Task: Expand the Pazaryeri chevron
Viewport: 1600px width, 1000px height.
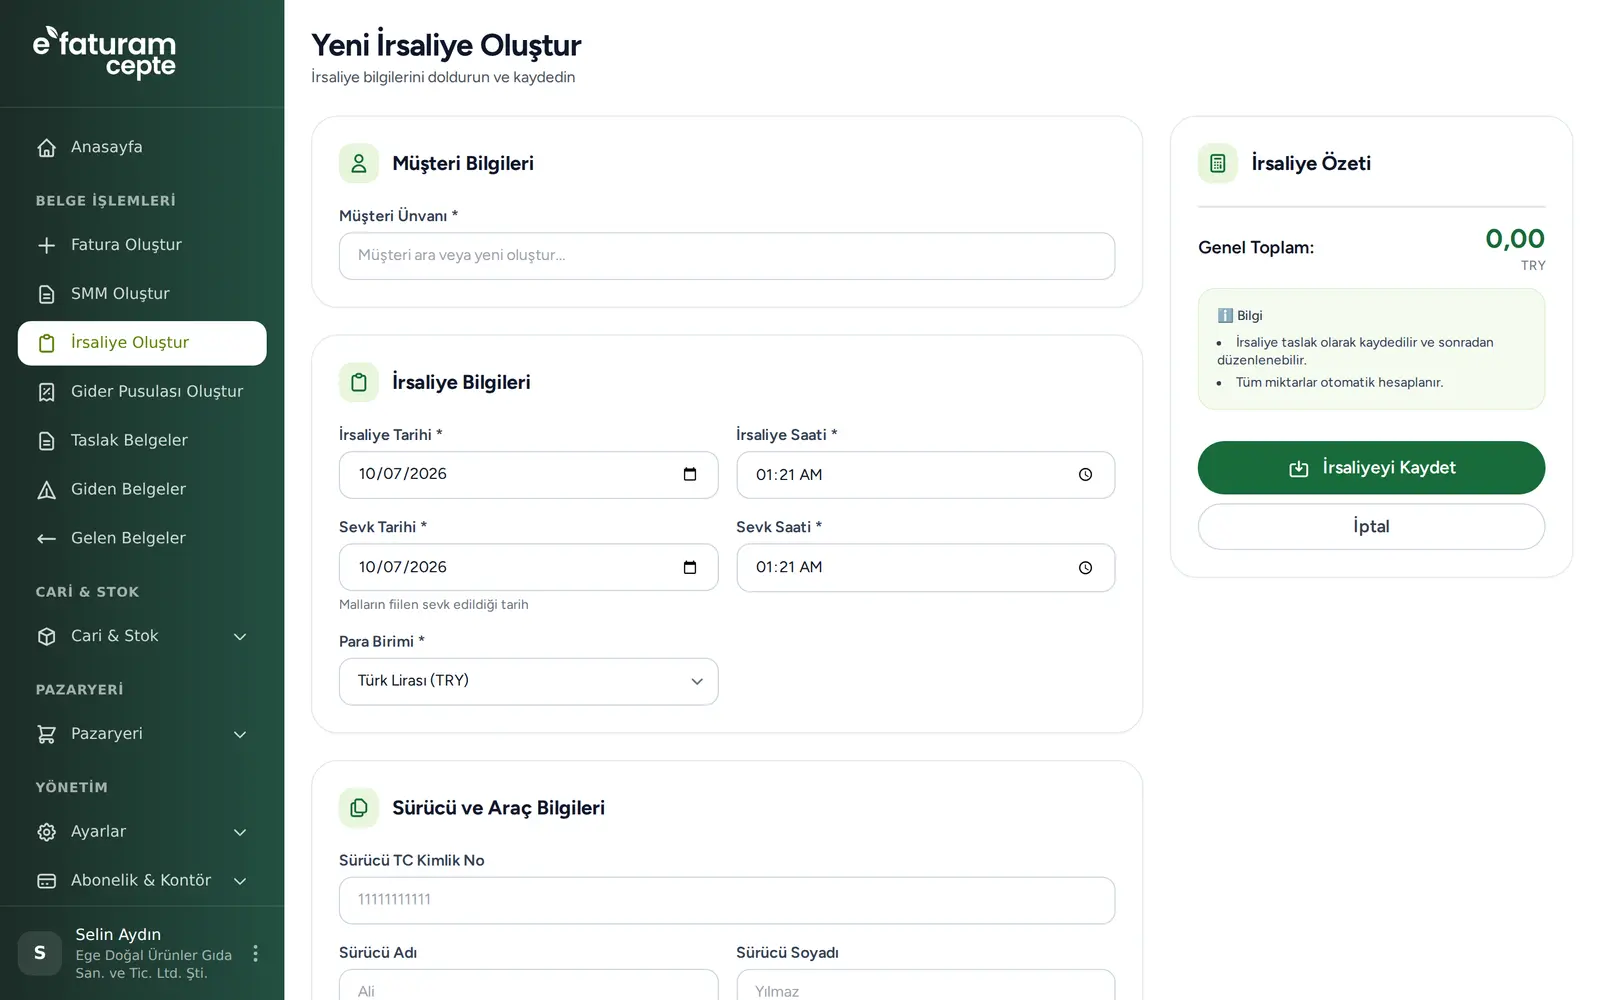Action: pyautogui.click(x=240, y=735)
